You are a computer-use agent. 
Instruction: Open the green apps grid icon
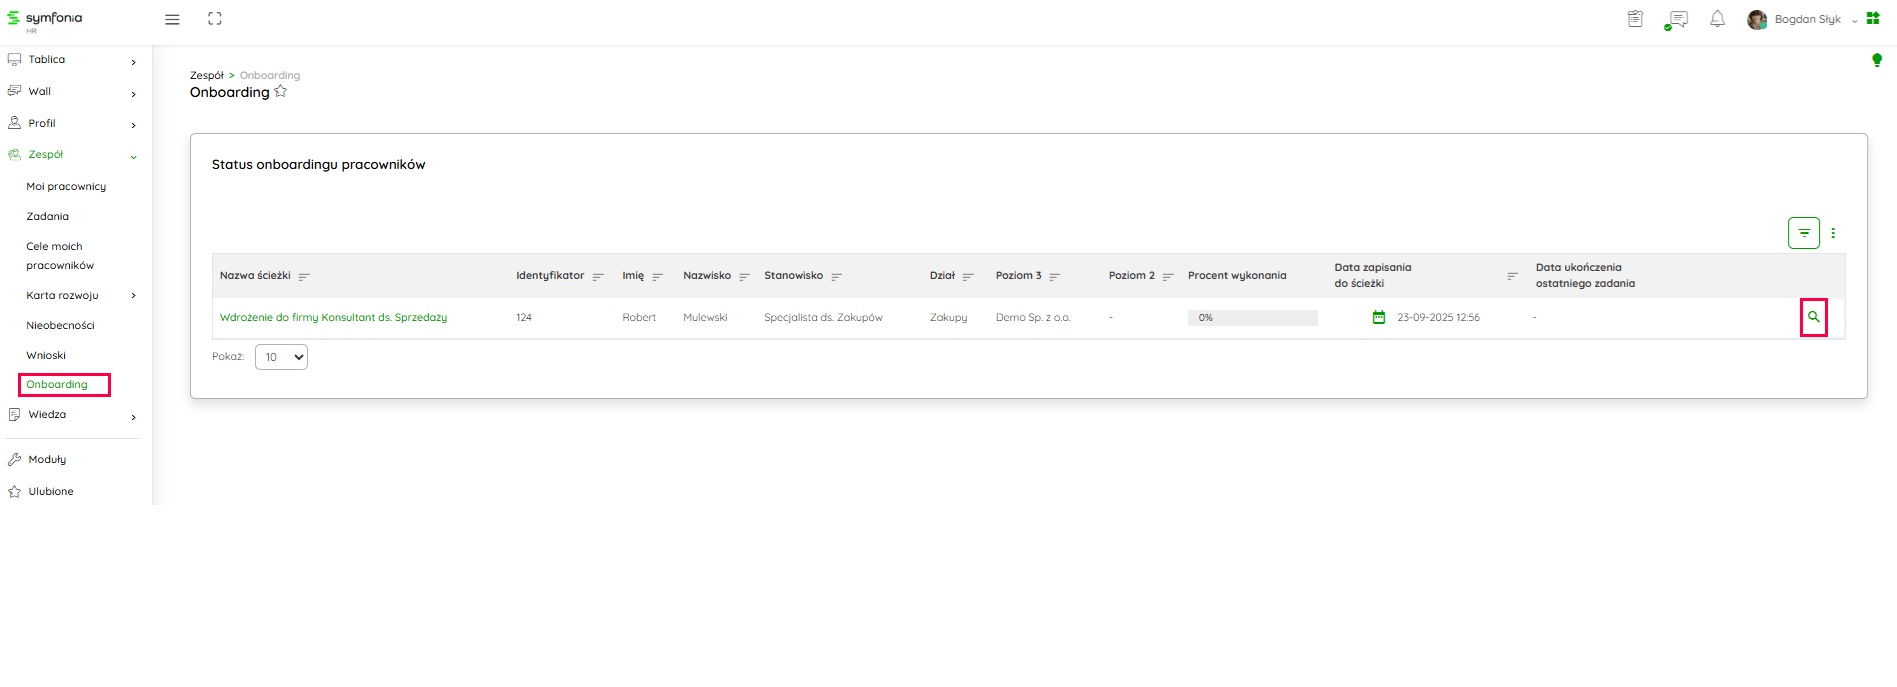1873,19
